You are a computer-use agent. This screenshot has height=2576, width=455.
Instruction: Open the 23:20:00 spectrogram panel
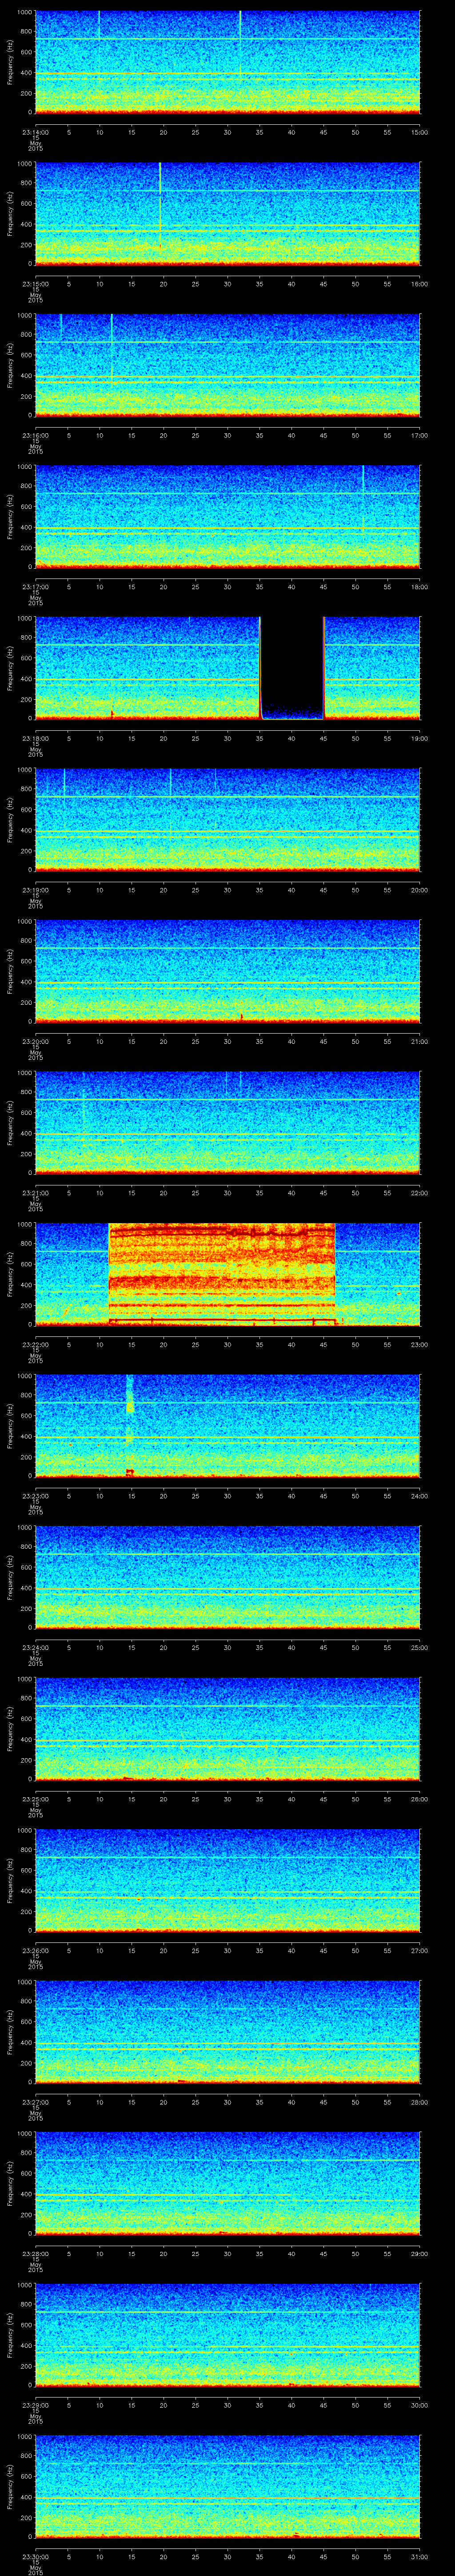227,971
